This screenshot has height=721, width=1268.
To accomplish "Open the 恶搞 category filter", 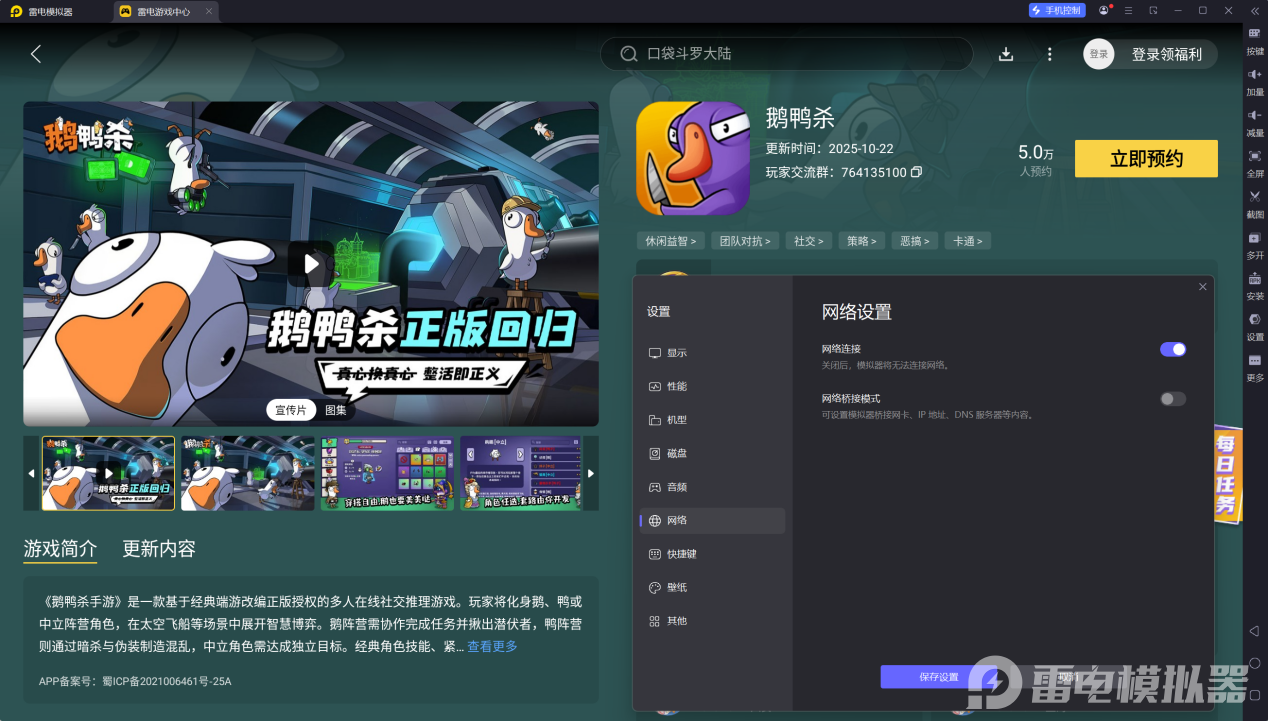I will tap(914, 240).
